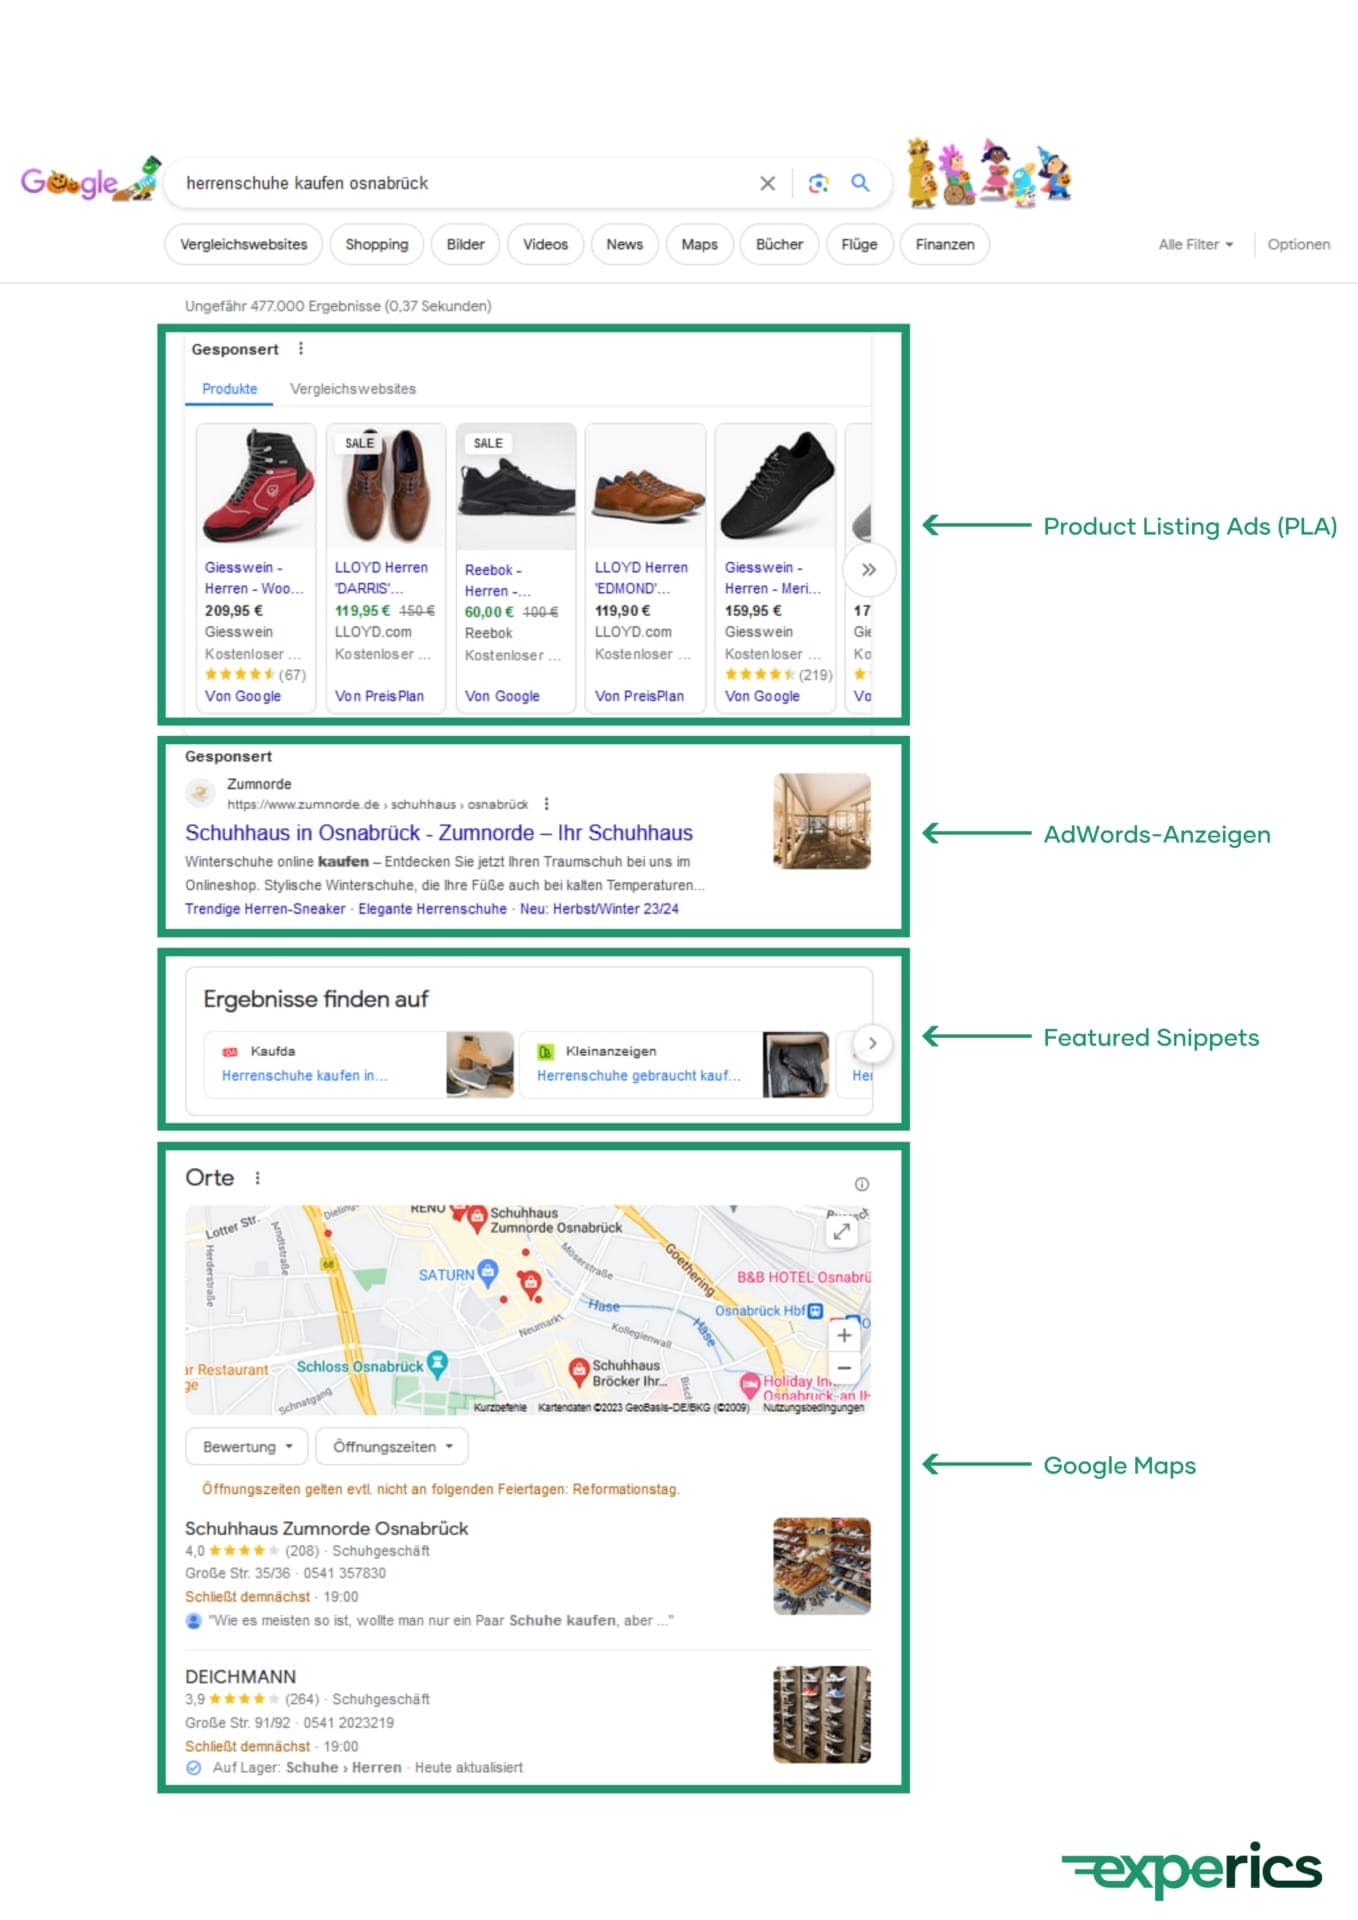1358x1920 pixels.
Task: Zoom in on the map
Action: [x=844, y=1335]
